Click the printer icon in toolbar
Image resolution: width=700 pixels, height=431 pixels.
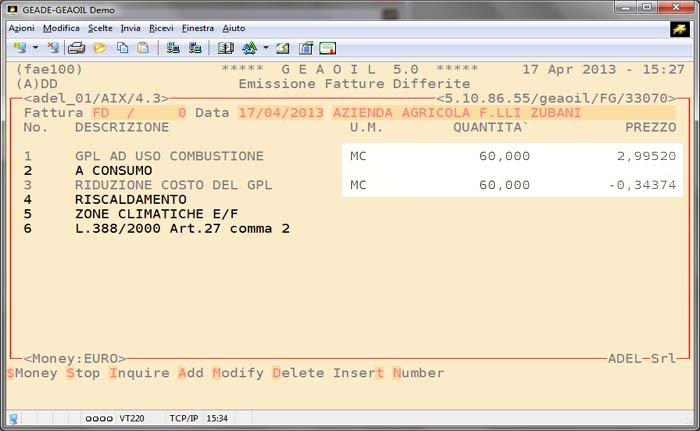(76, 48)
